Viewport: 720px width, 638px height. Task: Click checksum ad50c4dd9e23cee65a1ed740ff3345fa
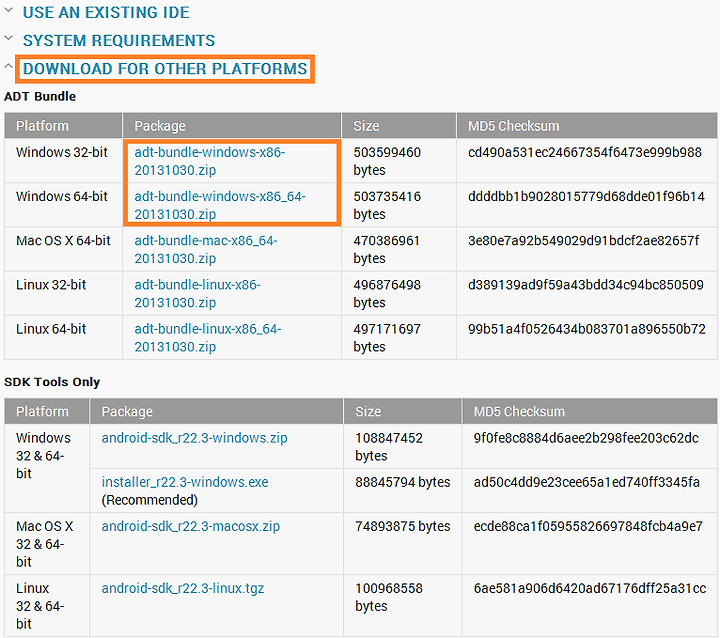[586, 482]
